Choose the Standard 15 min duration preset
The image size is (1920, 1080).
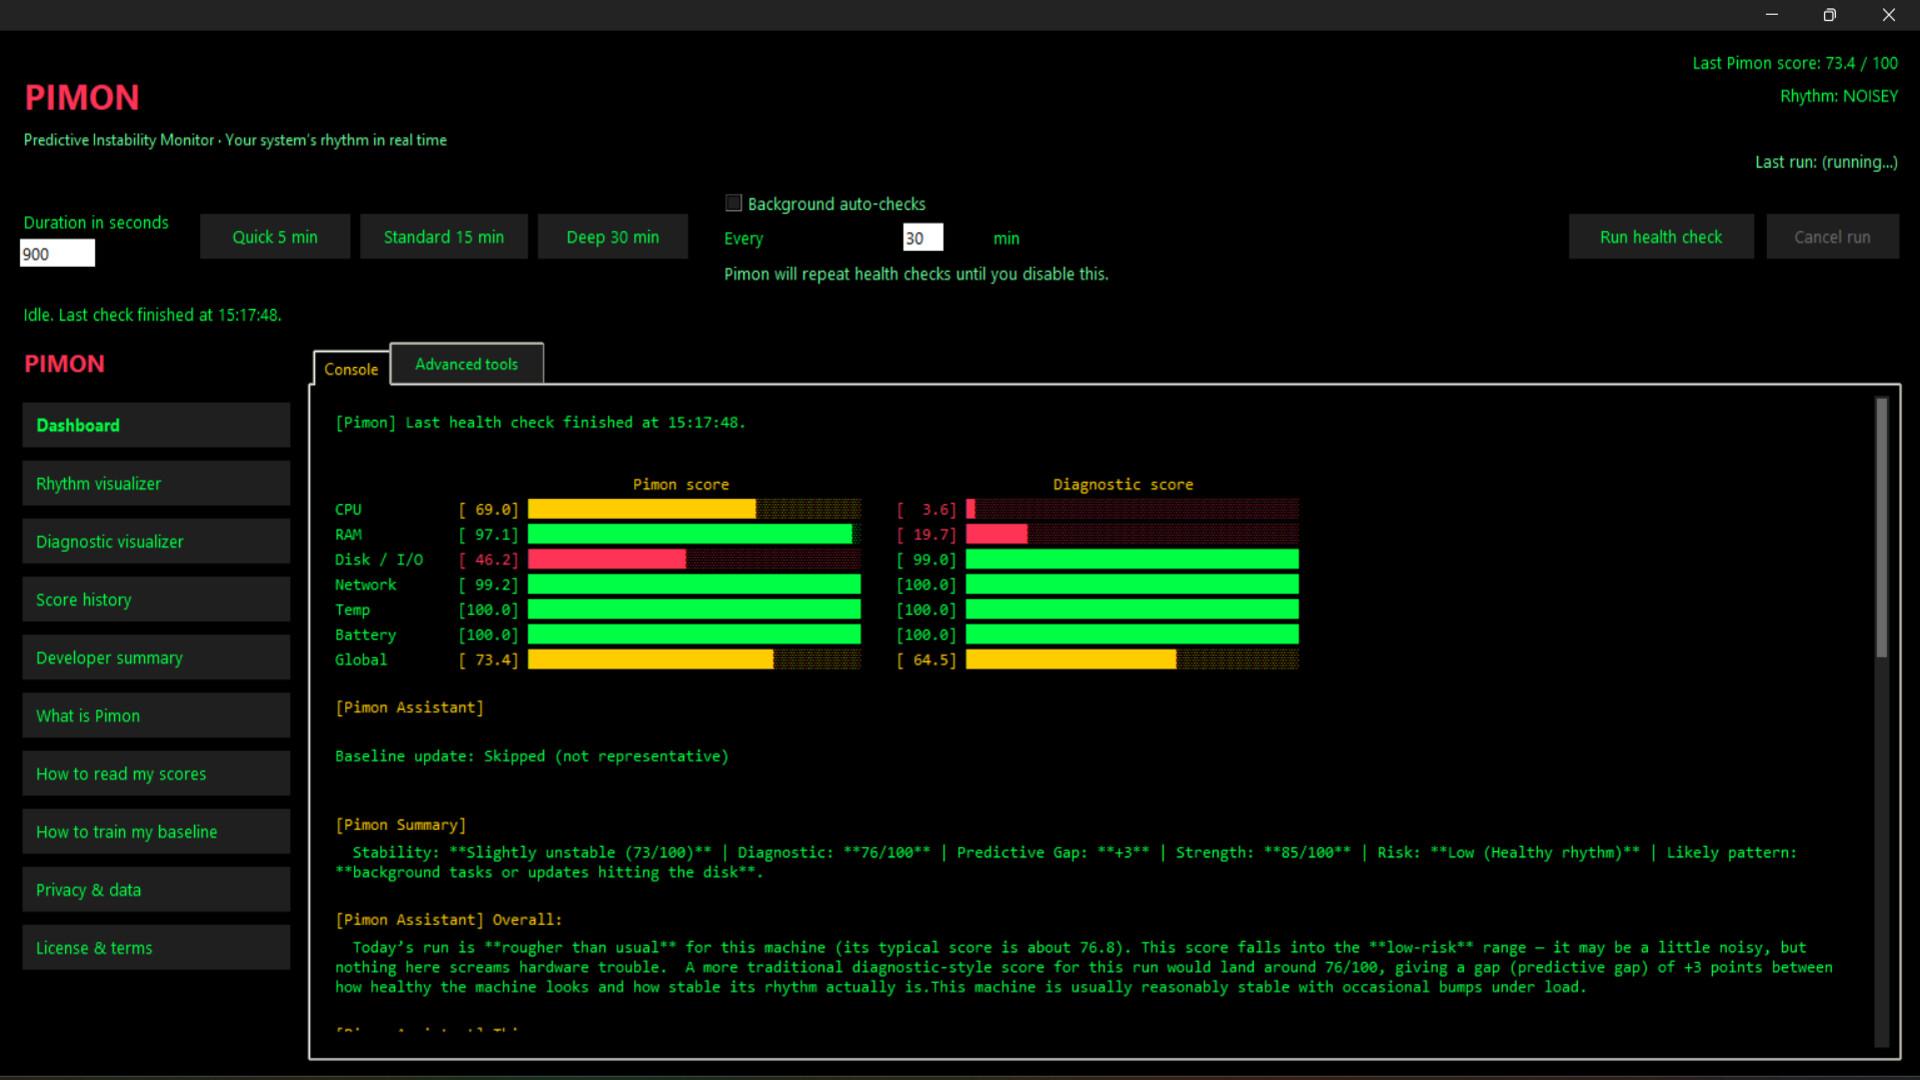click(x=443, y=236)
